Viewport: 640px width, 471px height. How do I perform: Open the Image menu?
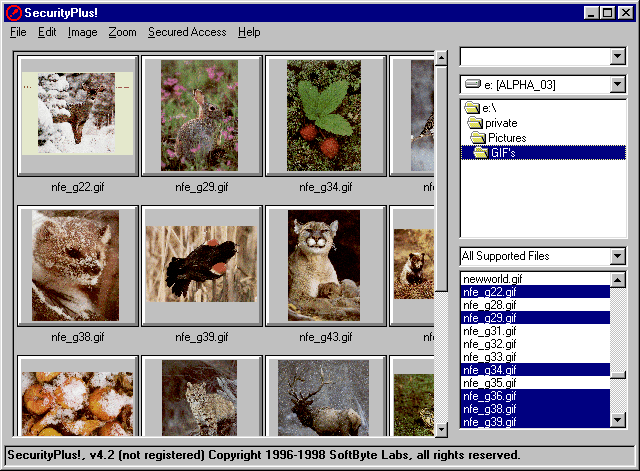[82, 32]
